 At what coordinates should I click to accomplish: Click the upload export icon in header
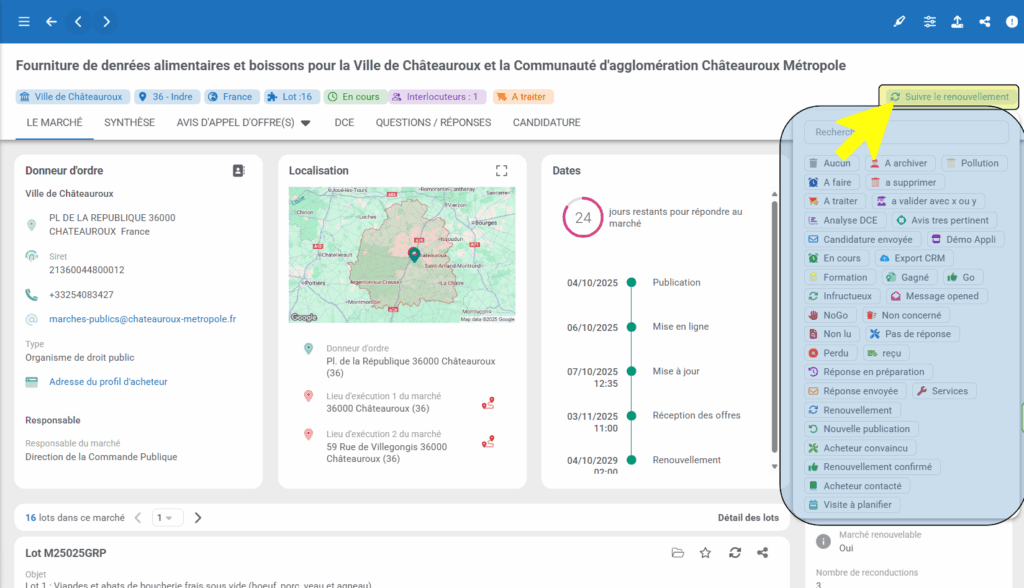click(957, 22)
